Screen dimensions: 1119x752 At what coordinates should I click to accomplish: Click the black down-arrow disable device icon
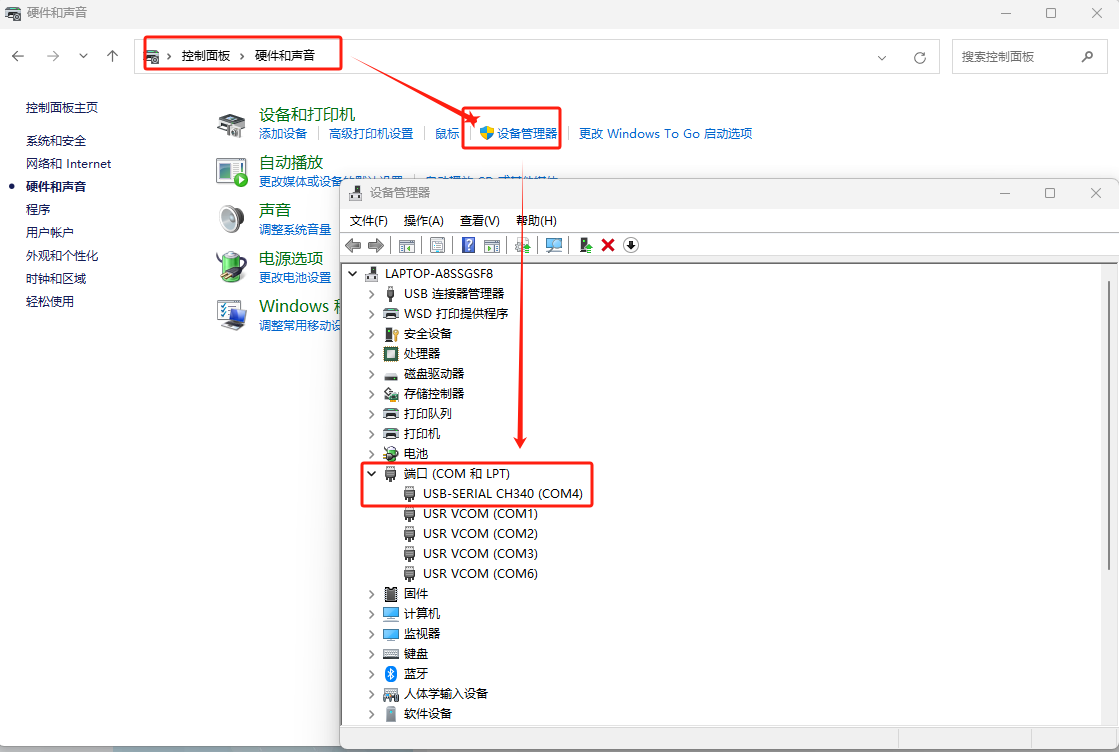pyautogui.click(x=631, y=245)
